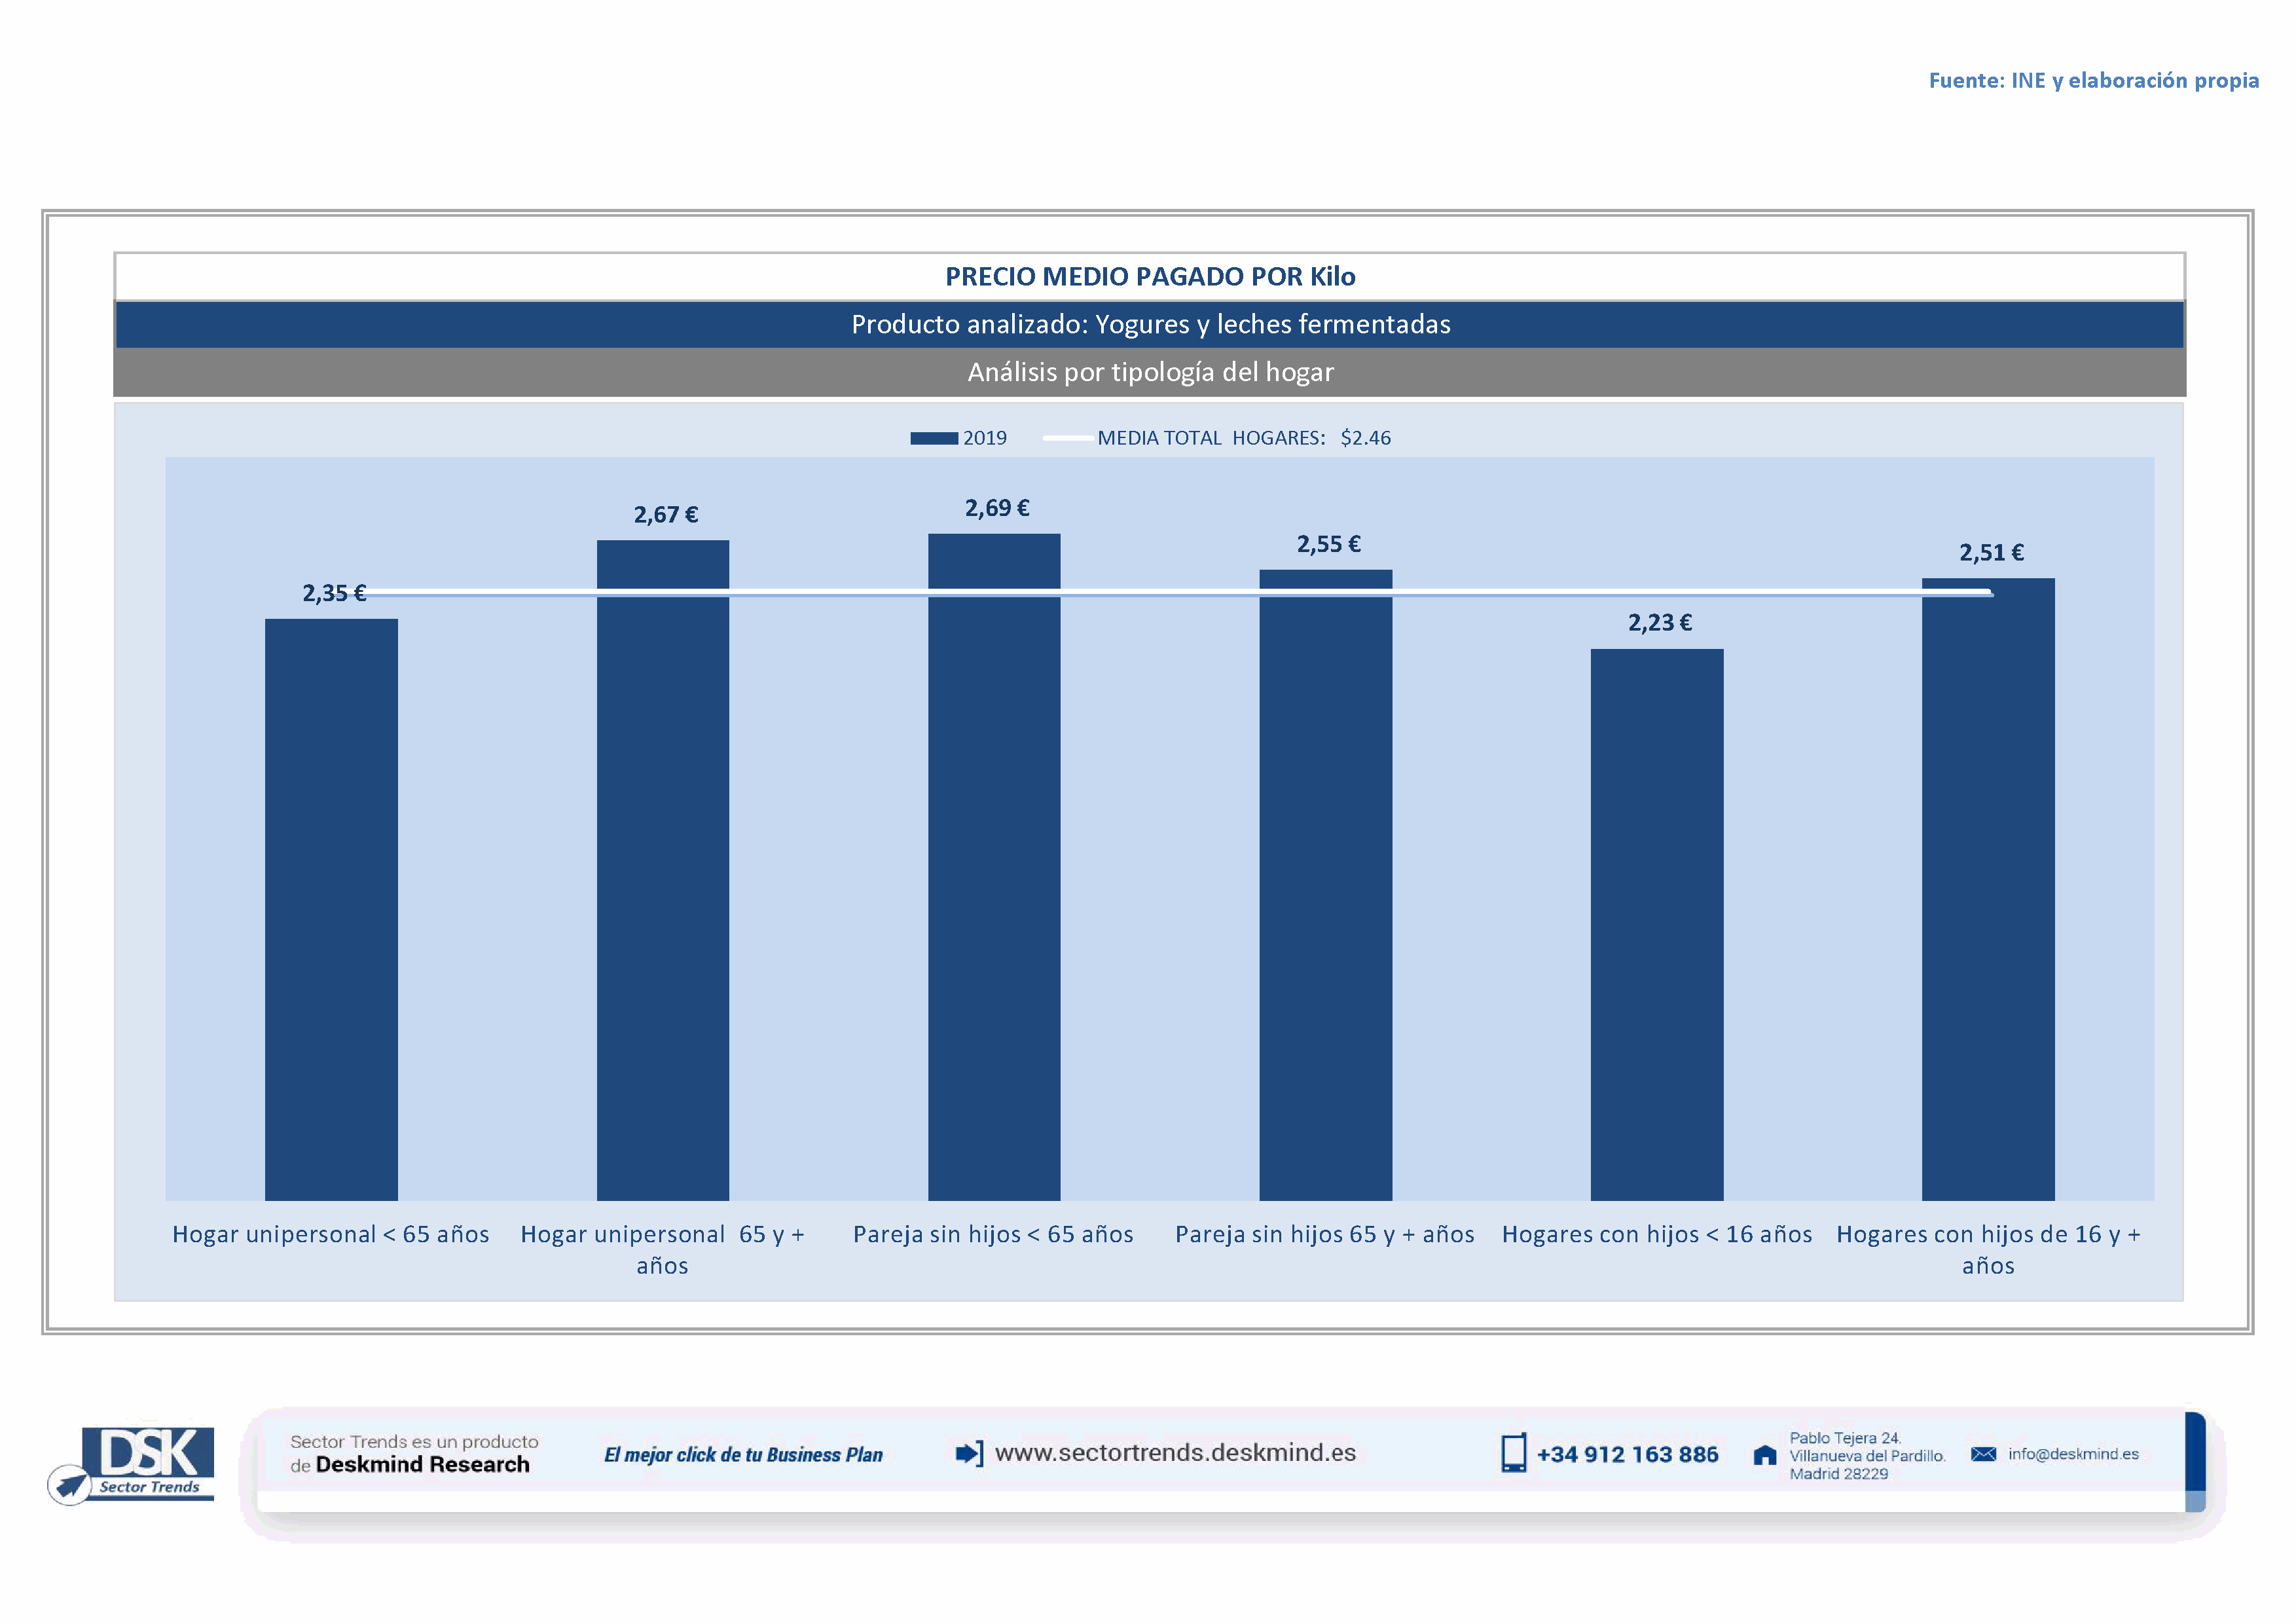2296x1624 pixels.
Task: Click the mobile phone icon
Action: click(x=1513, y=1453)
